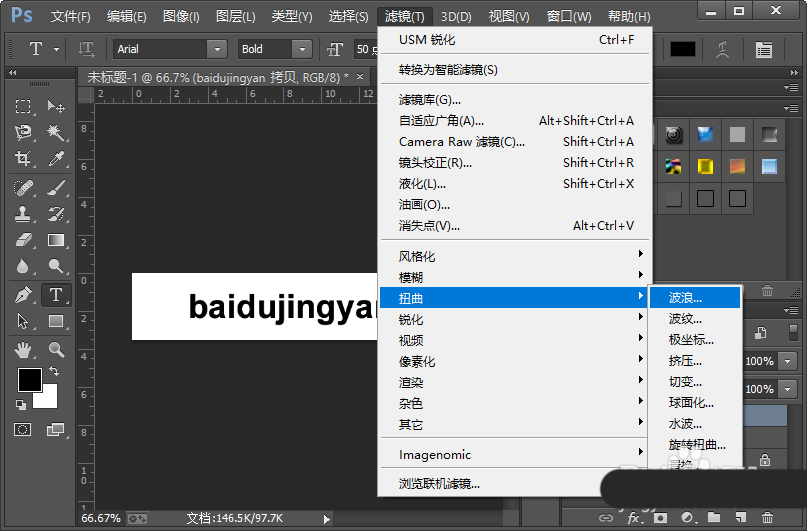Click the foreground color swatch
This screenshot has height=531, width=807.
click(x=29, y=380)
